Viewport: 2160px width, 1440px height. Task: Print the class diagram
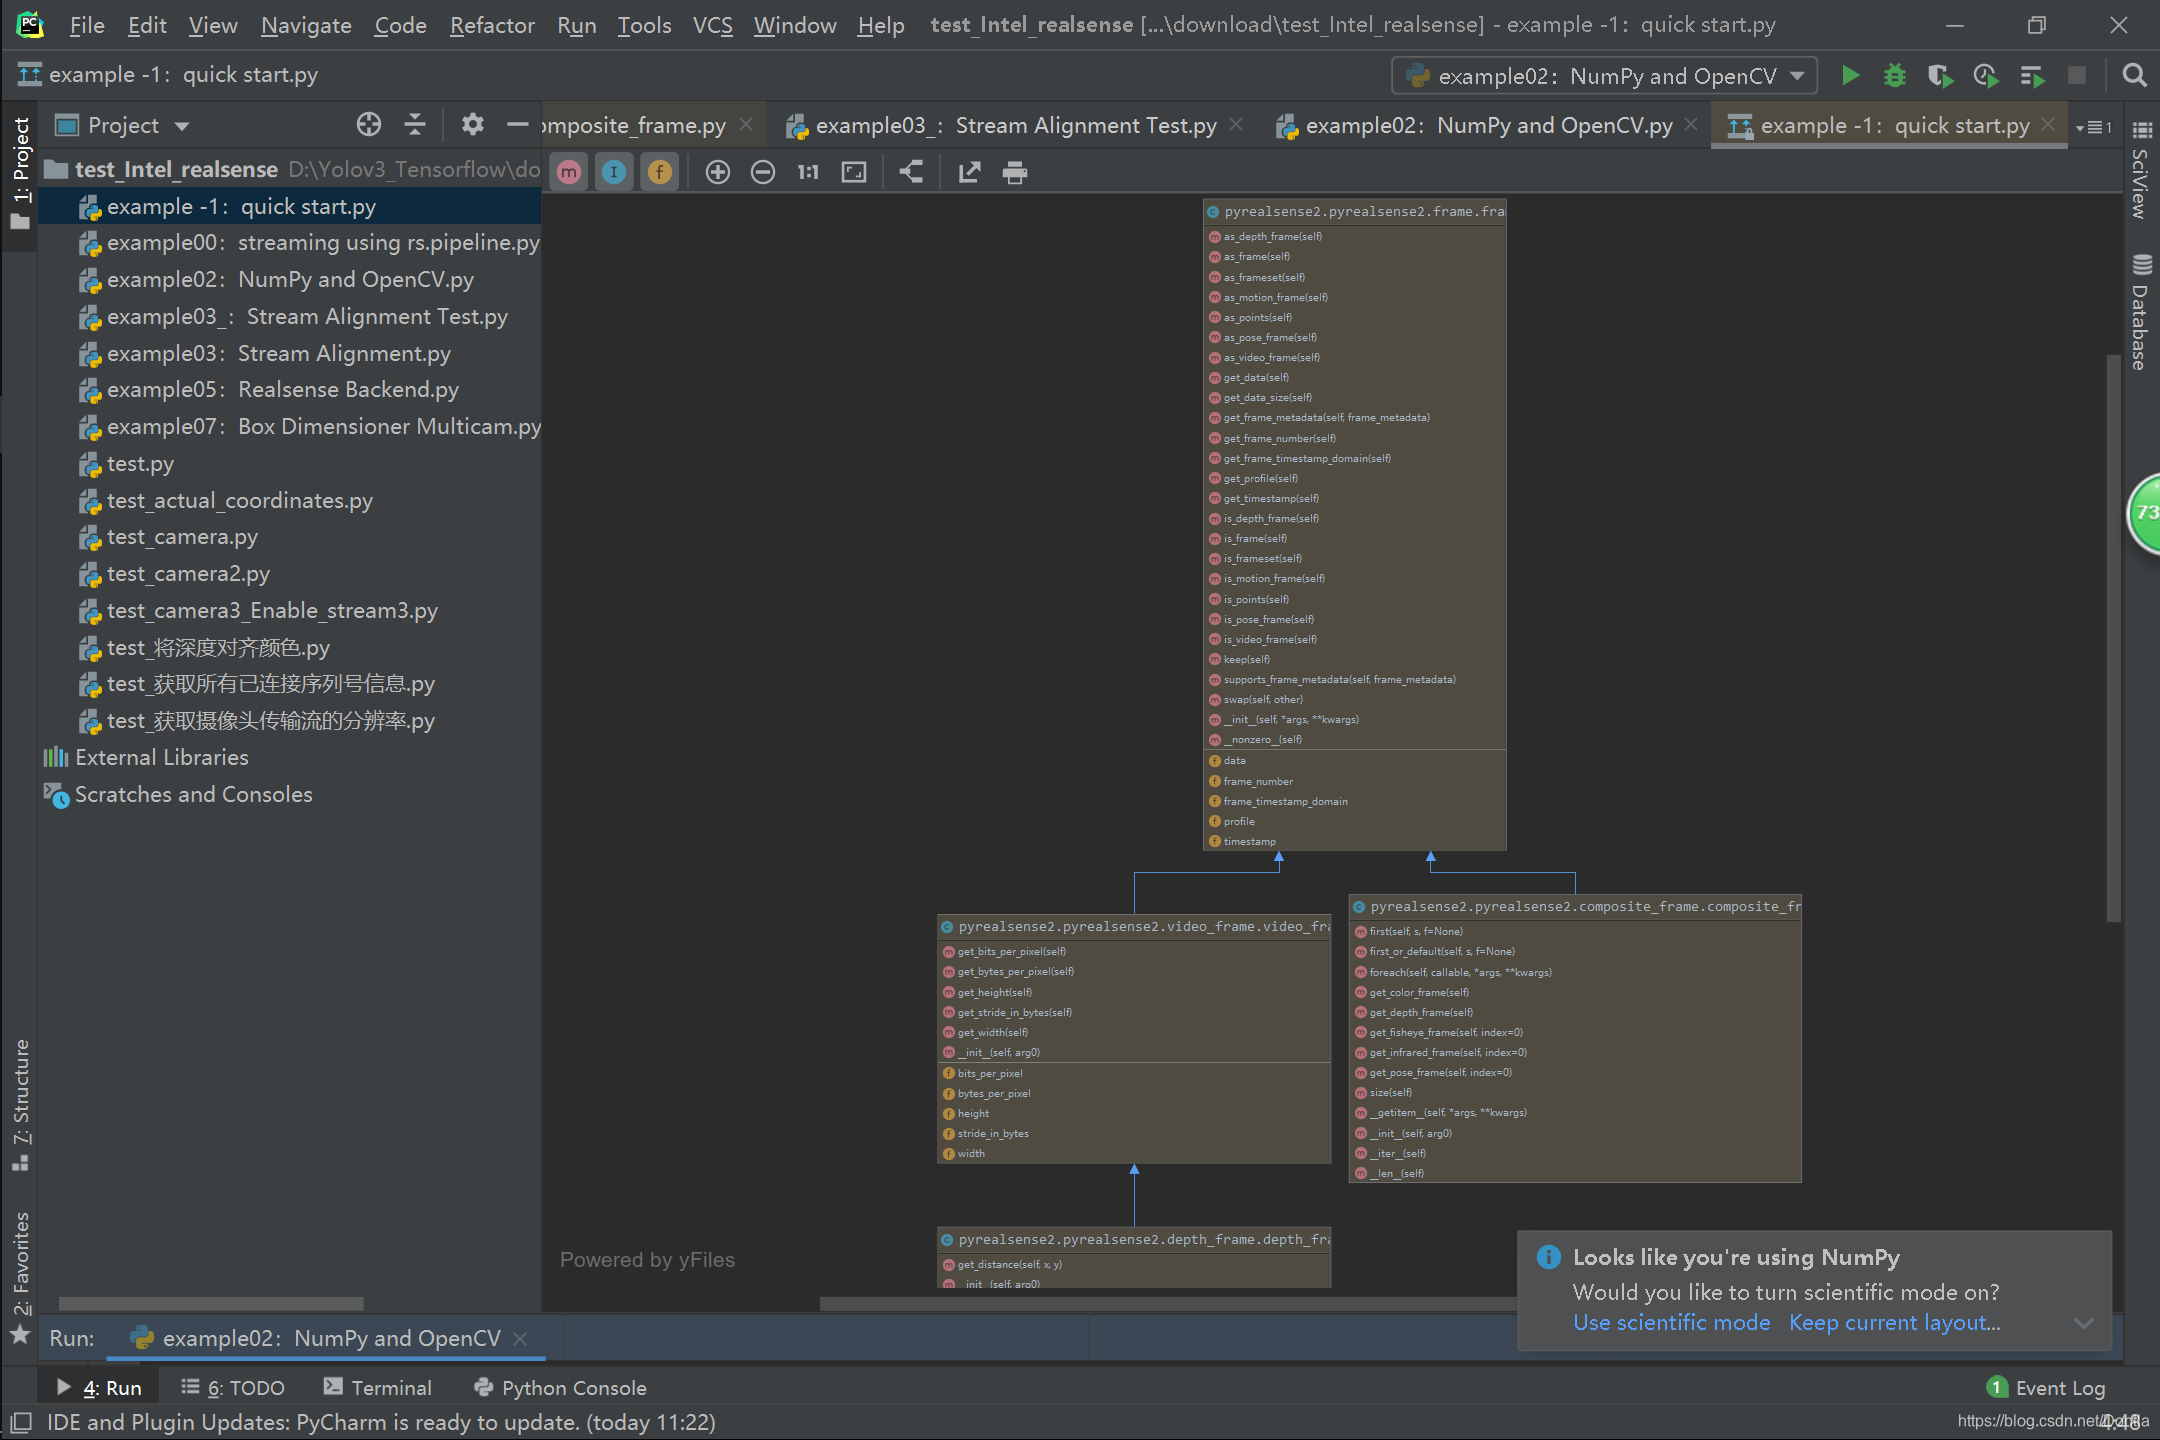(x=1015, y=171)
